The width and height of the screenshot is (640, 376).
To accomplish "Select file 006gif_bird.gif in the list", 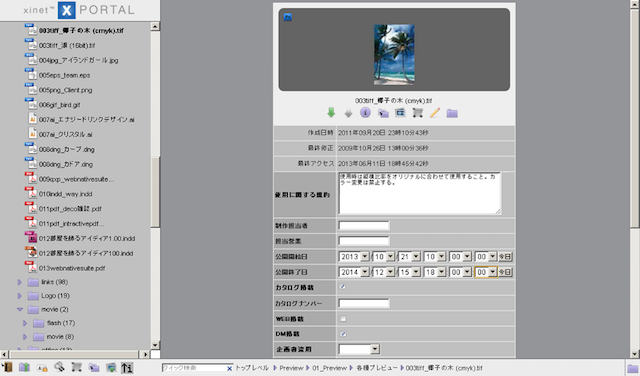I will [60, 105].
